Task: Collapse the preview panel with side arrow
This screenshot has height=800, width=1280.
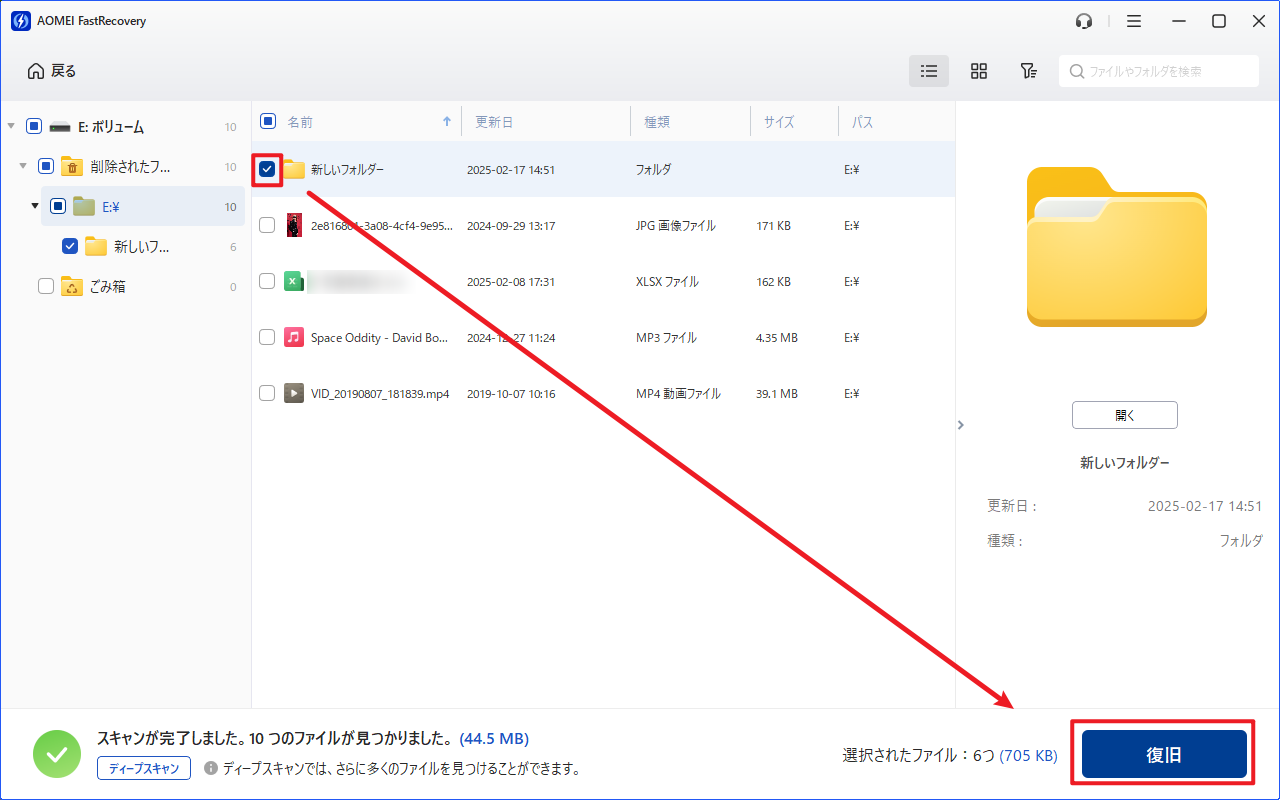Action: (961, 425)
